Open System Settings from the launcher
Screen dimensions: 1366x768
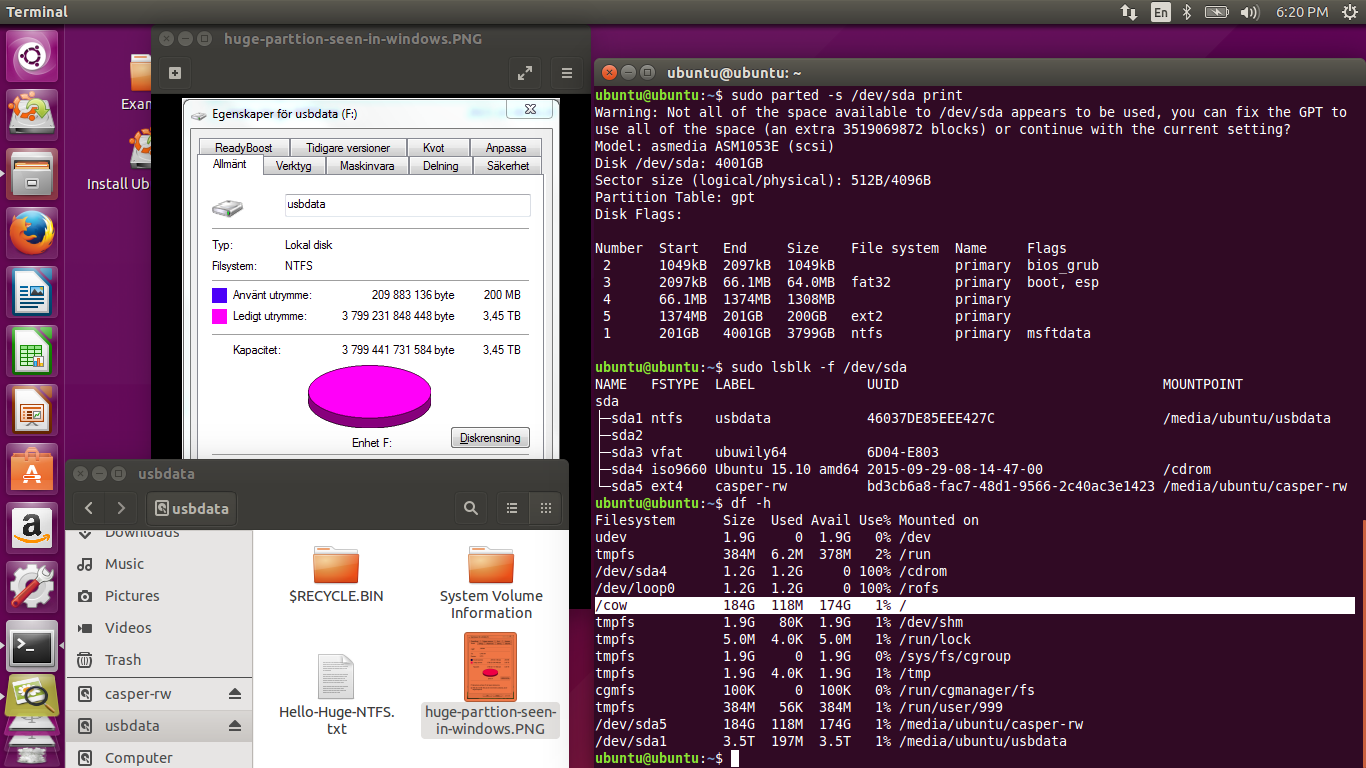tap(33, 587)
